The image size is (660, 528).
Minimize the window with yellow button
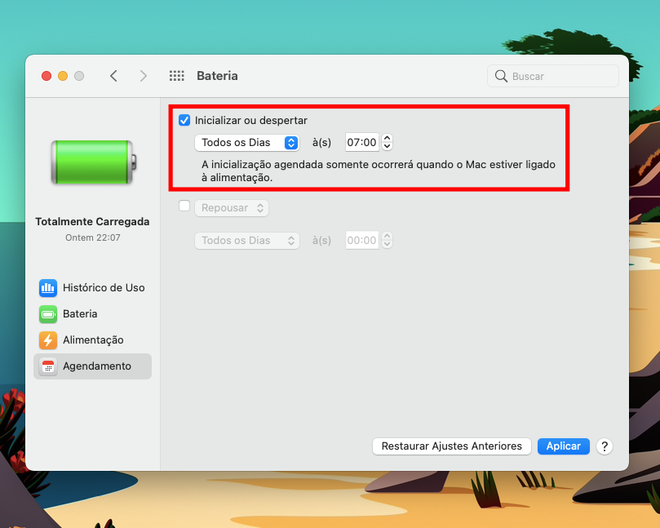[63, 76]
